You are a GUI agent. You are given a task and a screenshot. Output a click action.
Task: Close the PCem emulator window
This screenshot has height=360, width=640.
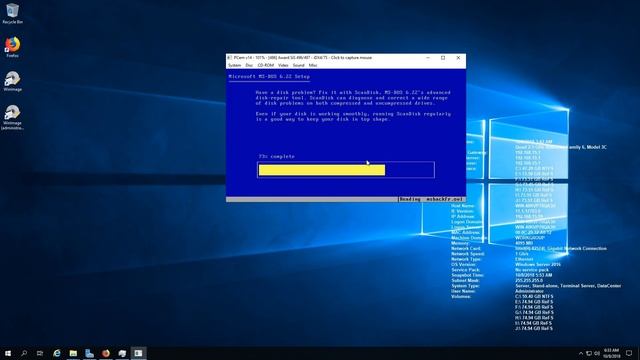(x=458, y=58)
